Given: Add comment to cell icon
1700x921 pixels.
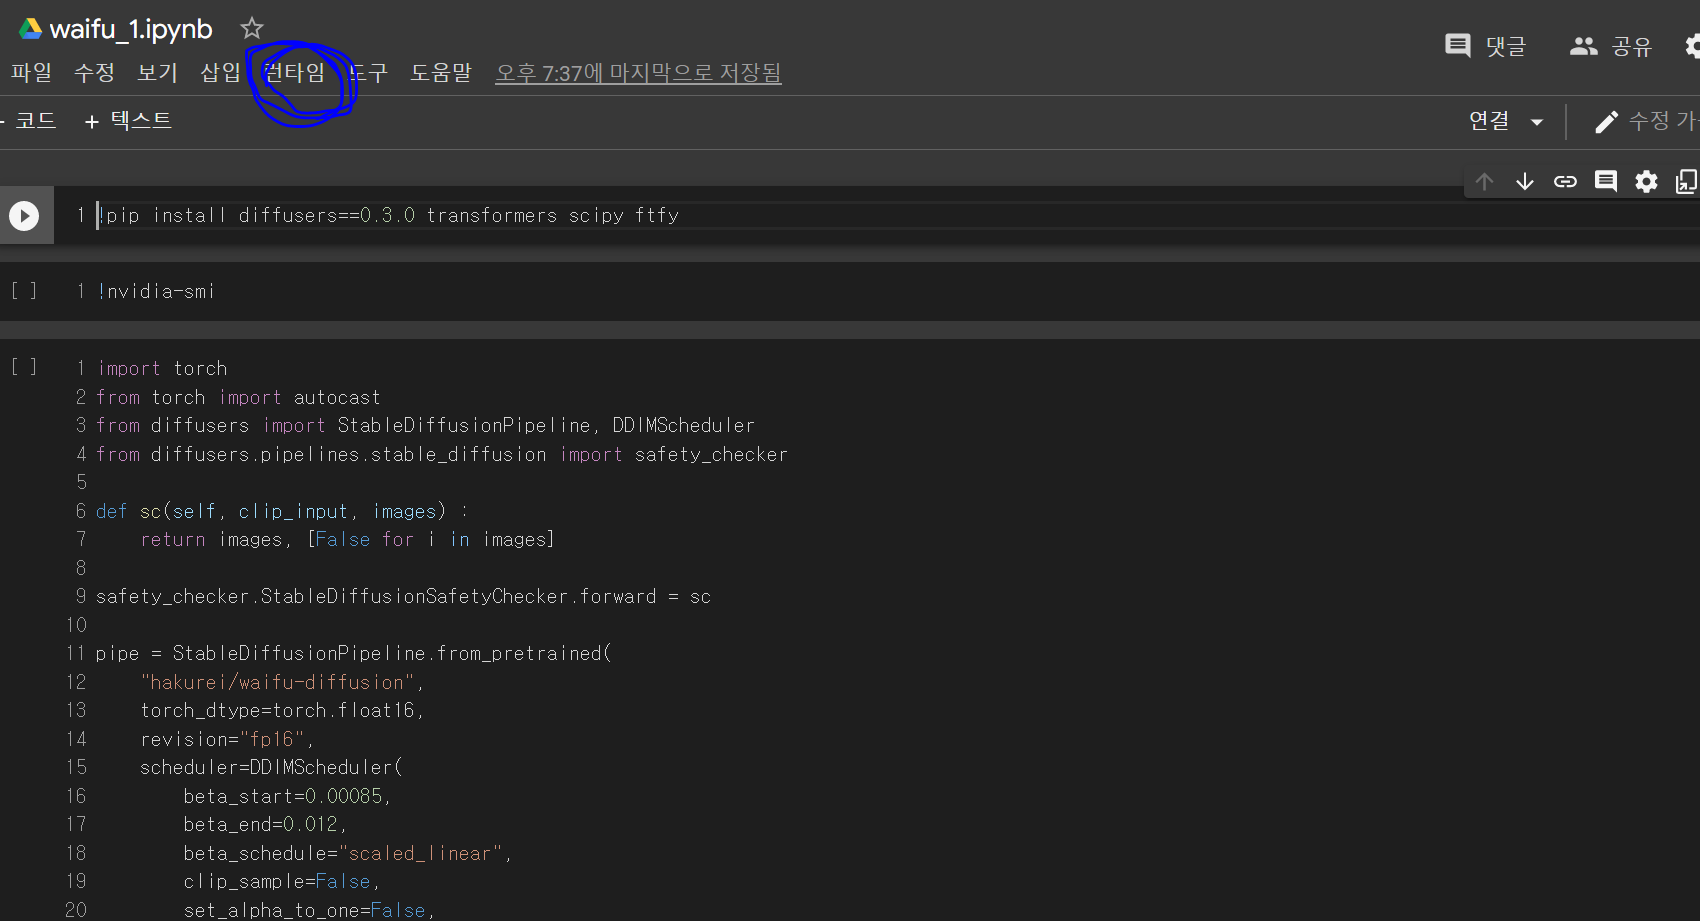Looking at the screenshot, I should point(1606,181).
